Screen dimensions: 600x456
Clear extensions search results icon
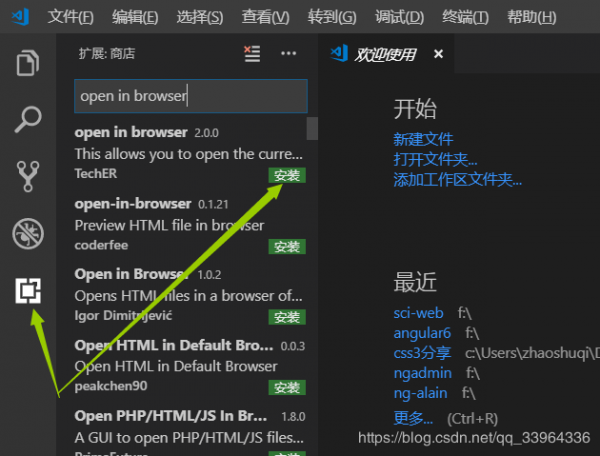point(252,54)
